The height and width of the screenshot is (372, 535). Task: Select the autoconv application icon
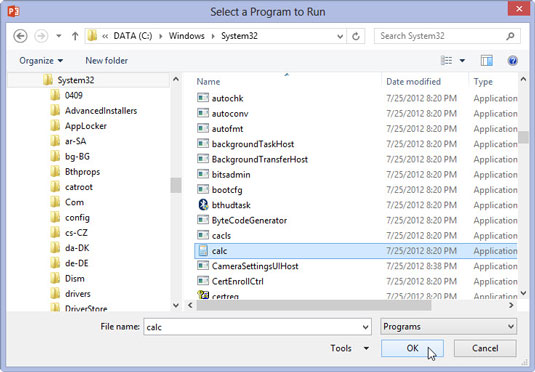pyautogui.click(x=203, y=113)
